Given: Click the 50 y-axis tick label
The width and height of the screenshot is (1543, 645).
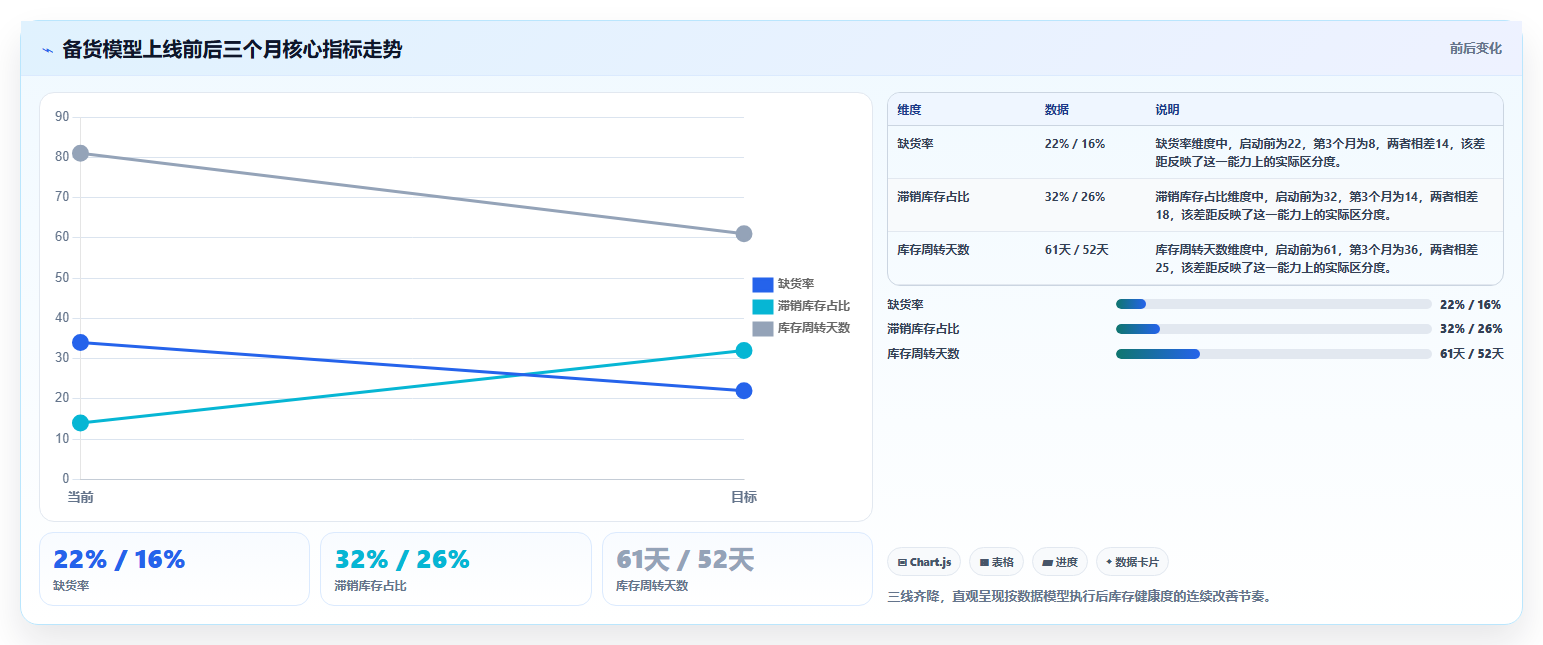Looking at the screenshot, I should (62, 278).
